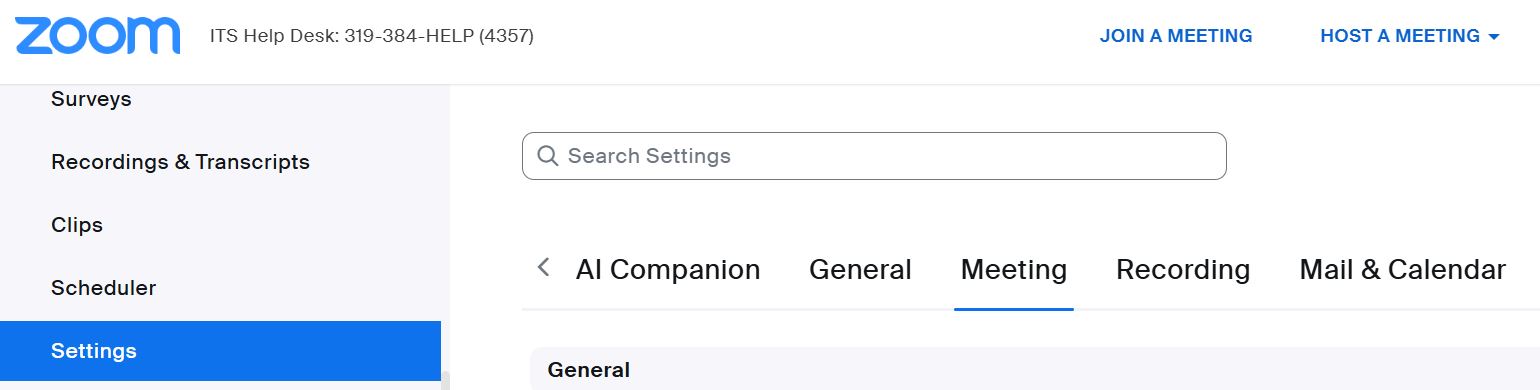The width and height of the screenshot is (1540, 390).
Task: Select the Meeting tab
Action: [1014, 270]
